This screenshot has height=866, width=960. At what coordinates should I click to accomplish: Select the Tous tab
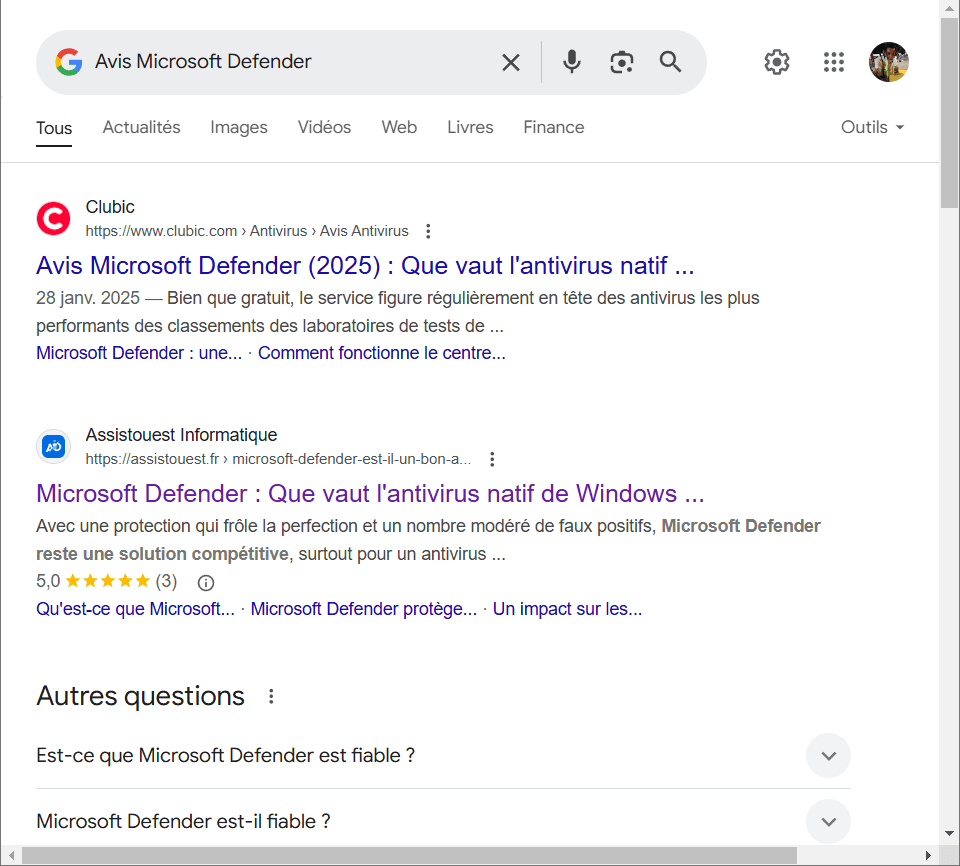(54, 128)
